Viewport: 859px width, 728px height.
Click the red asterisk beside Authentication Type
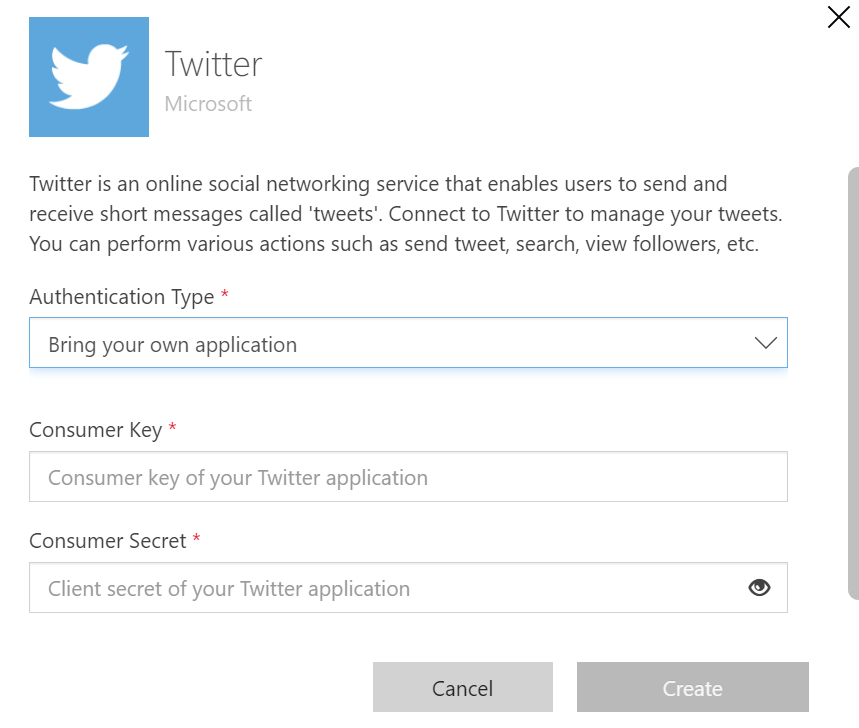coord(224,296)
